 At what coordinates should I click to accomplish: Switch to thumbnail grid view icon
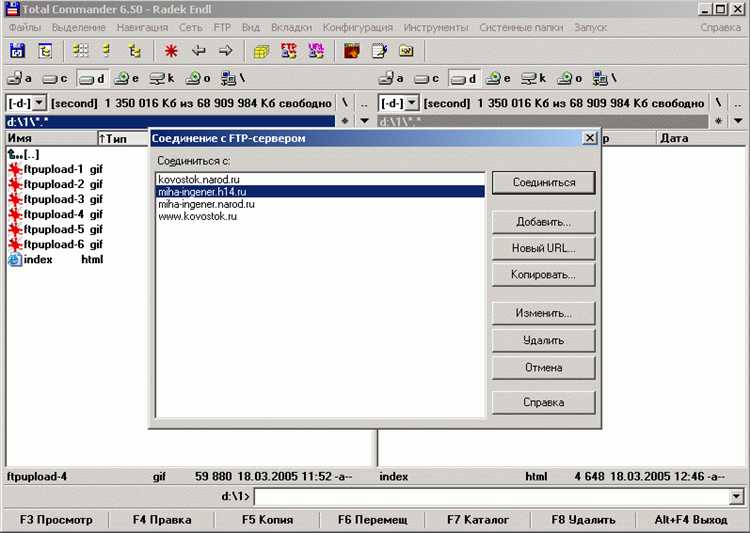[80, 50]
